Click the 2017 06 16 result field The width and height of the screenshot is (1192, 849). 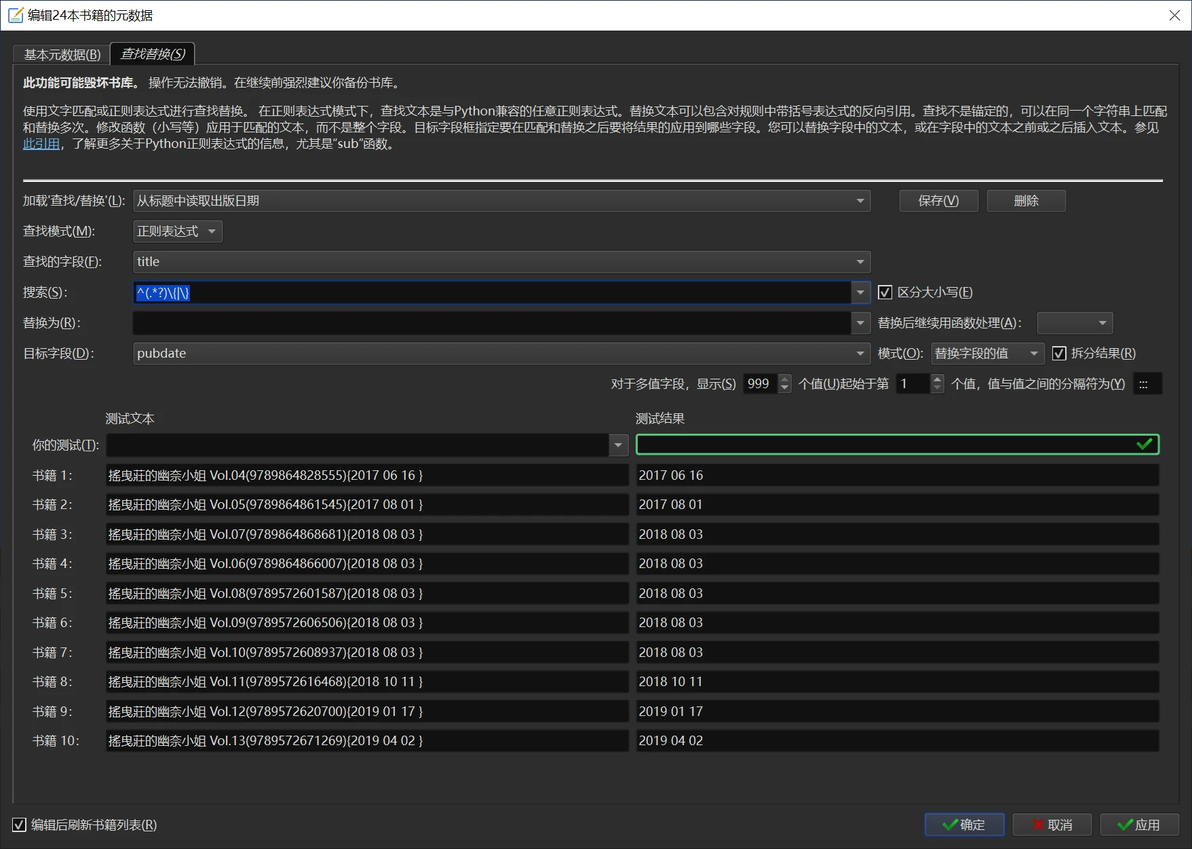point(897,475)
